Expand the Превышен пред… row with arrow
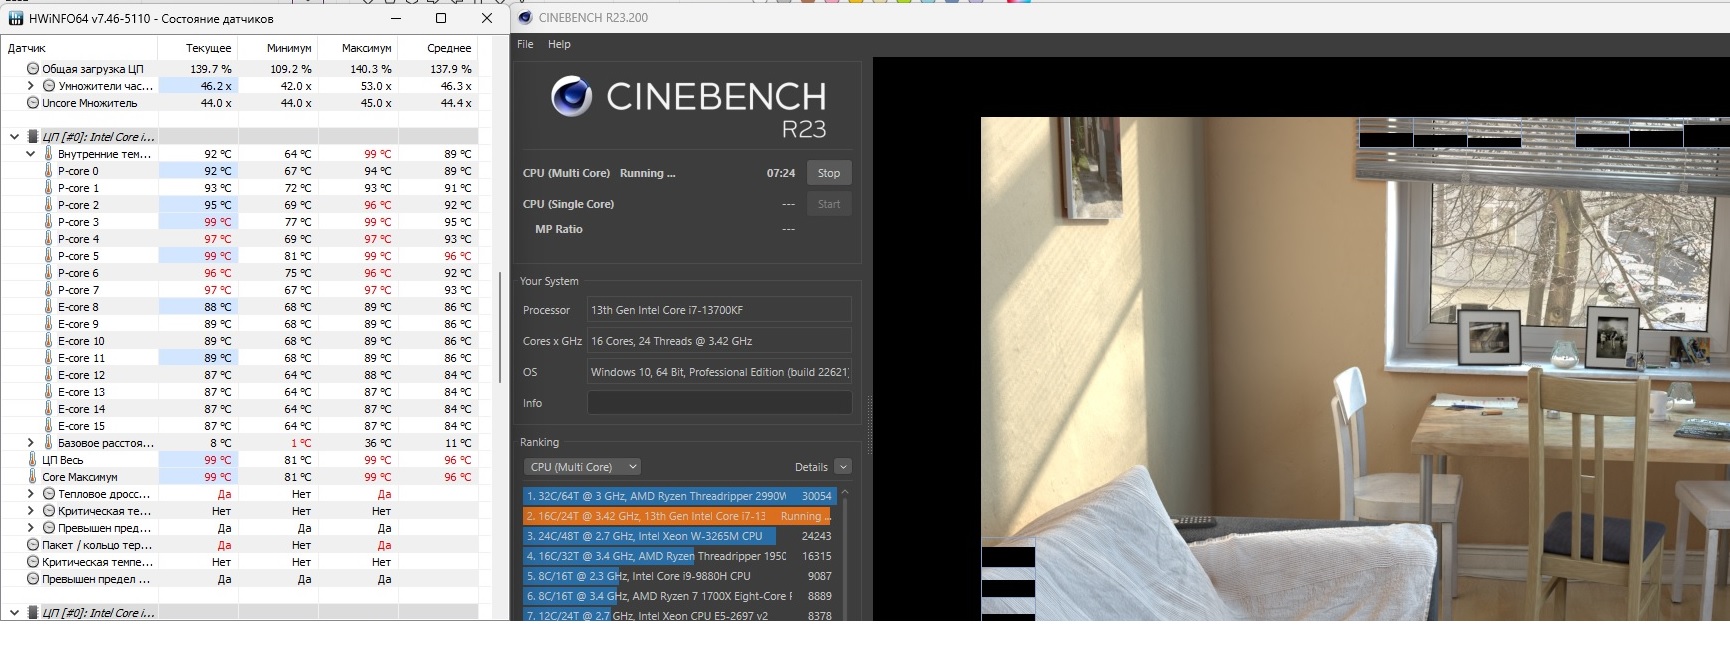The height and width of the screenshot is (648, 1730). click(30, 528)
